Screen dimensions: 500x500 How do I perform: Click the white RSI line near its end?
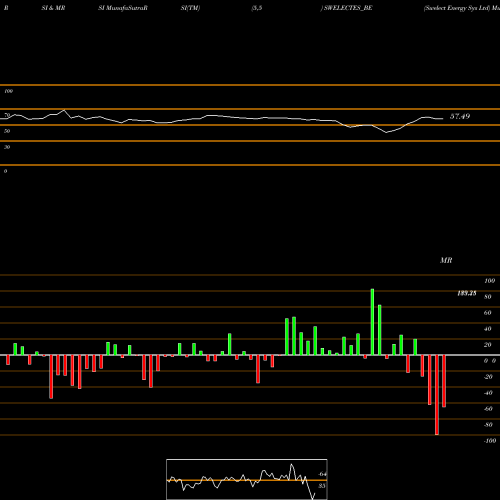[440, 118]
